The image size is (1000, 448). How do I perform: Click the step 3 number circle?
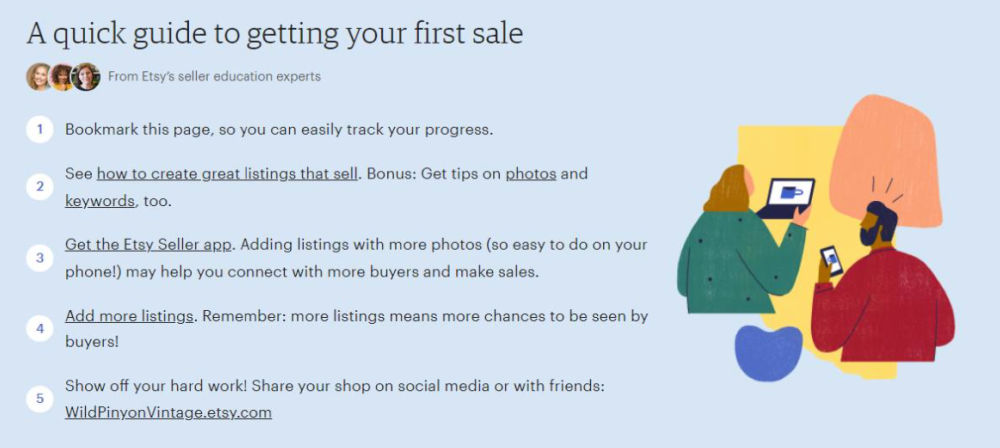coord(39,257)
